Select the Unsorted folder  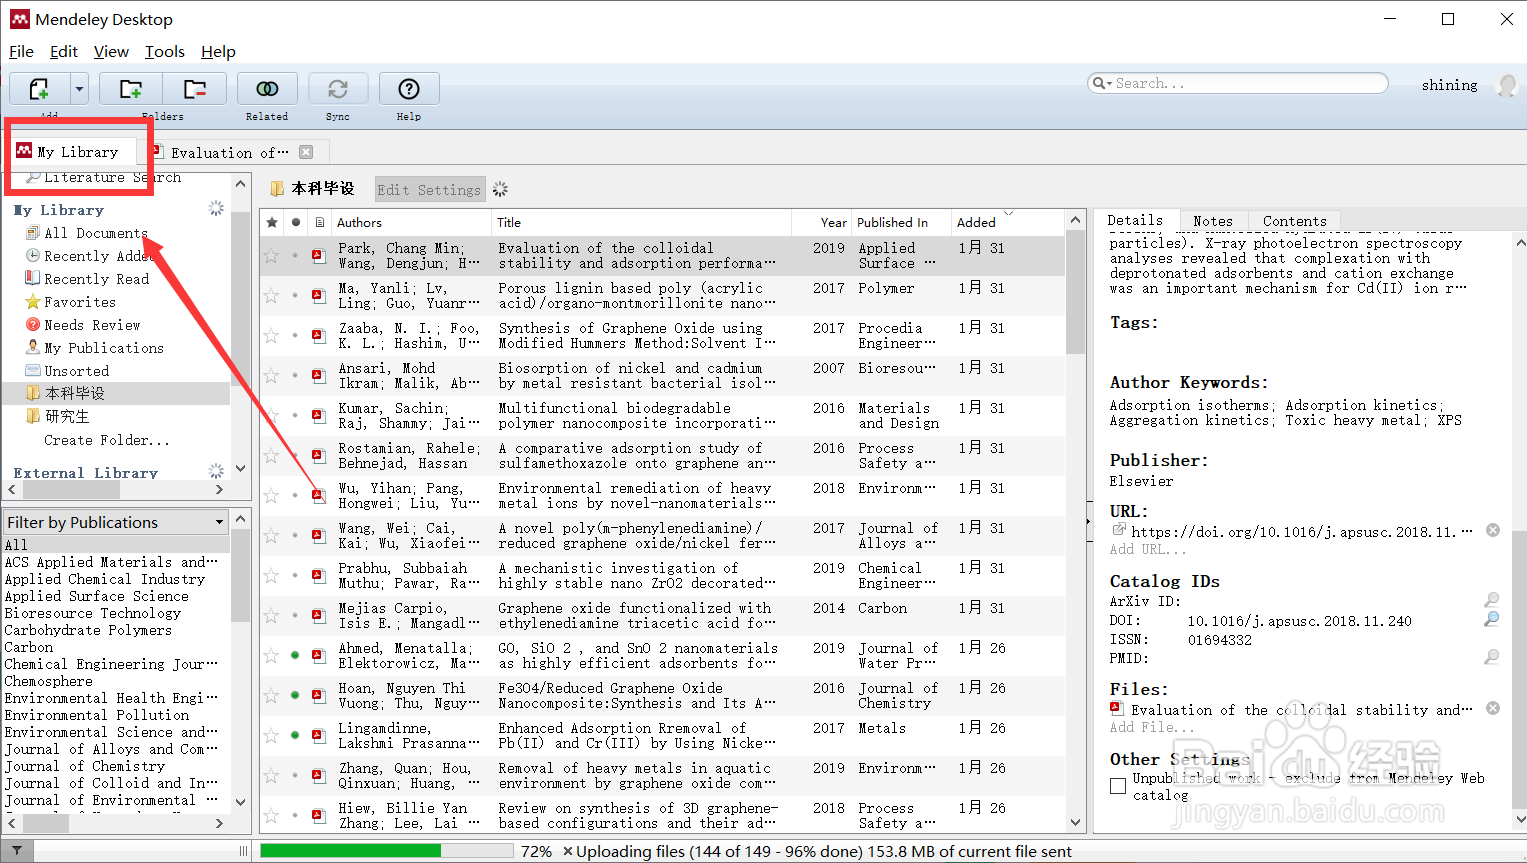(x=76, y=370)
